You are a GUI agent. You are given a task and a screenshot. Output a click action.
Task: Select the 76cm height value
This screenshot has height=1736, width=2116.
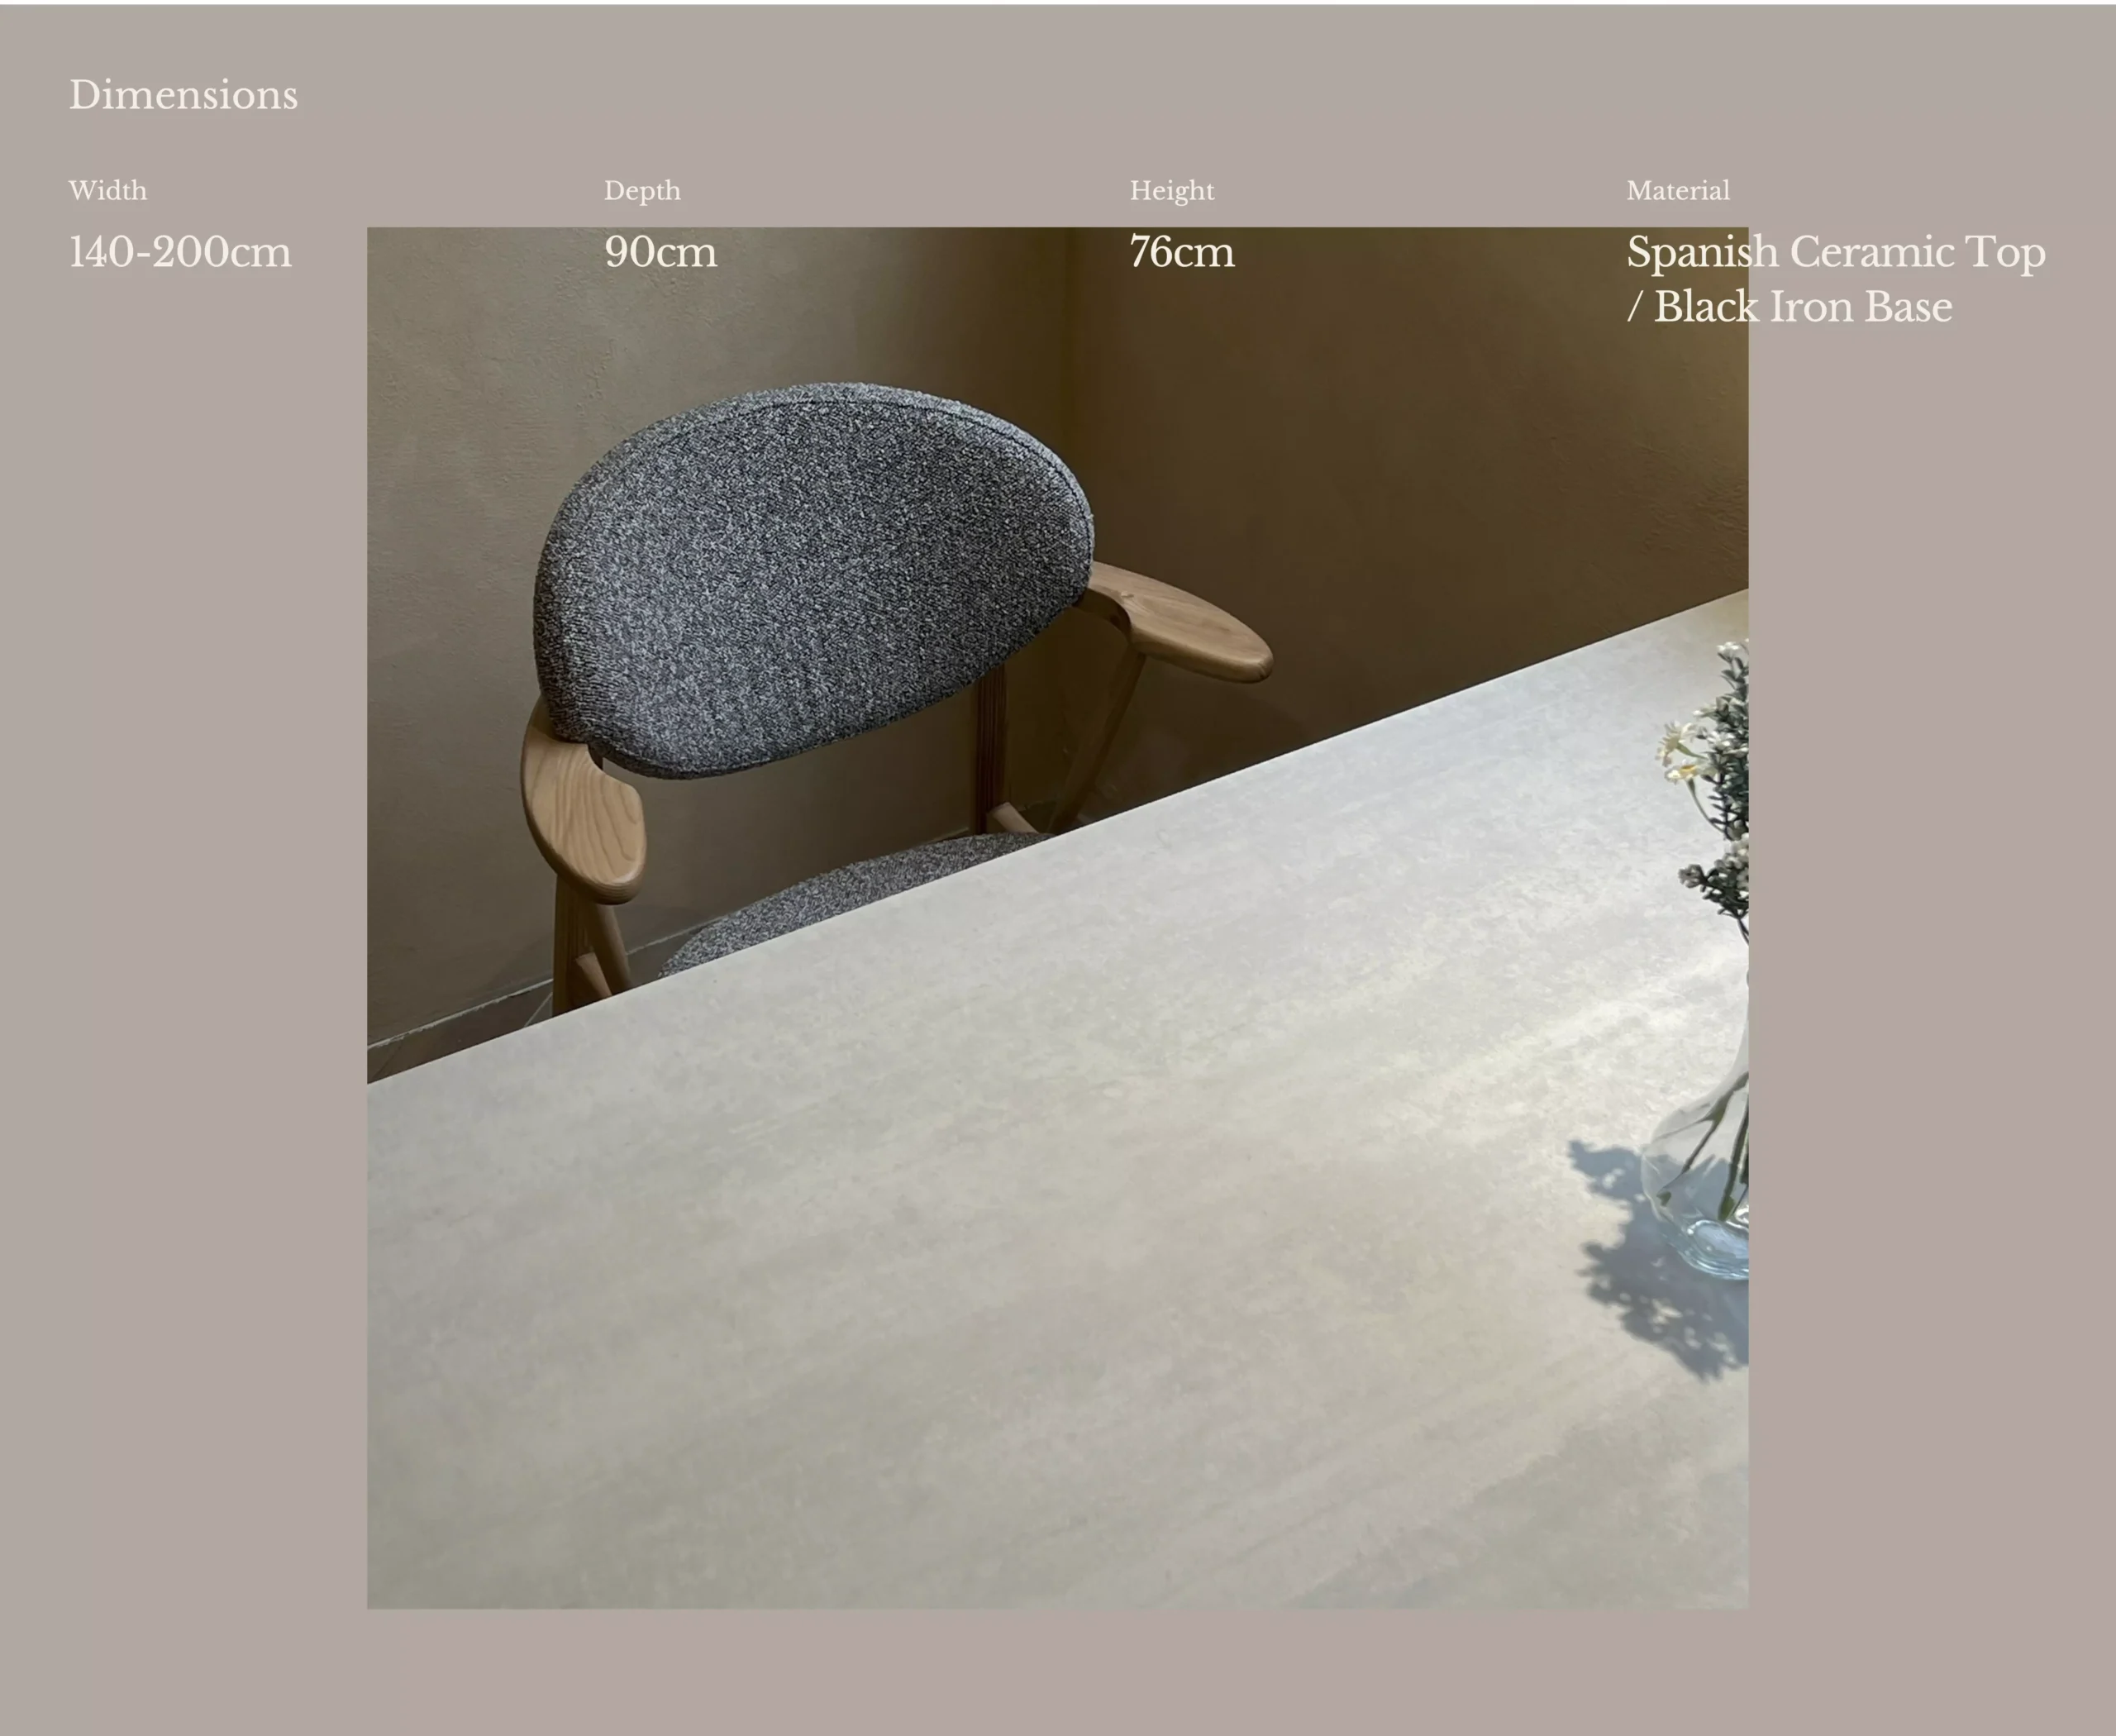[1181, 252]
